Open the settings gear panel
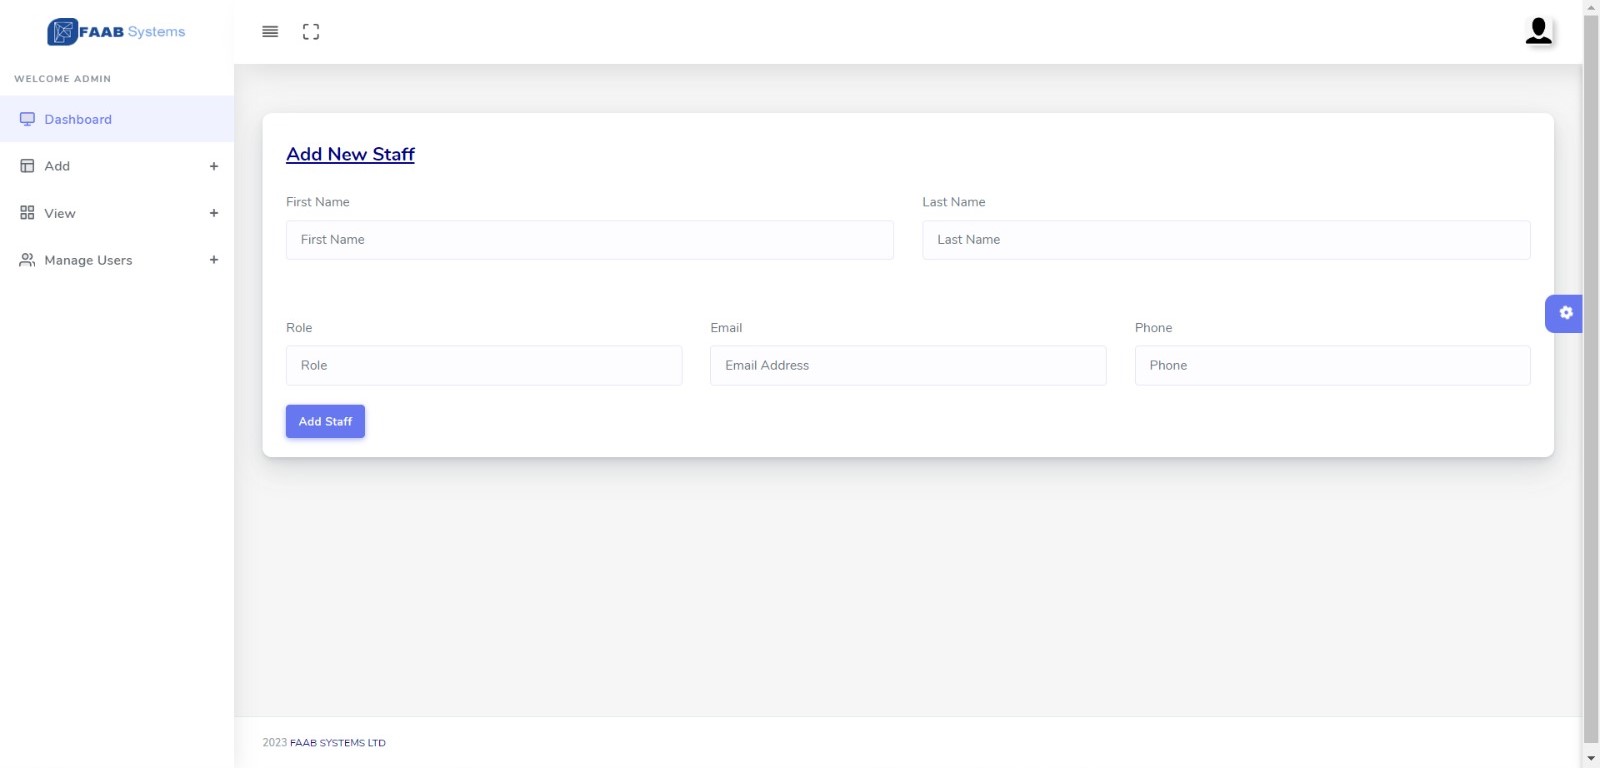 1565,313
